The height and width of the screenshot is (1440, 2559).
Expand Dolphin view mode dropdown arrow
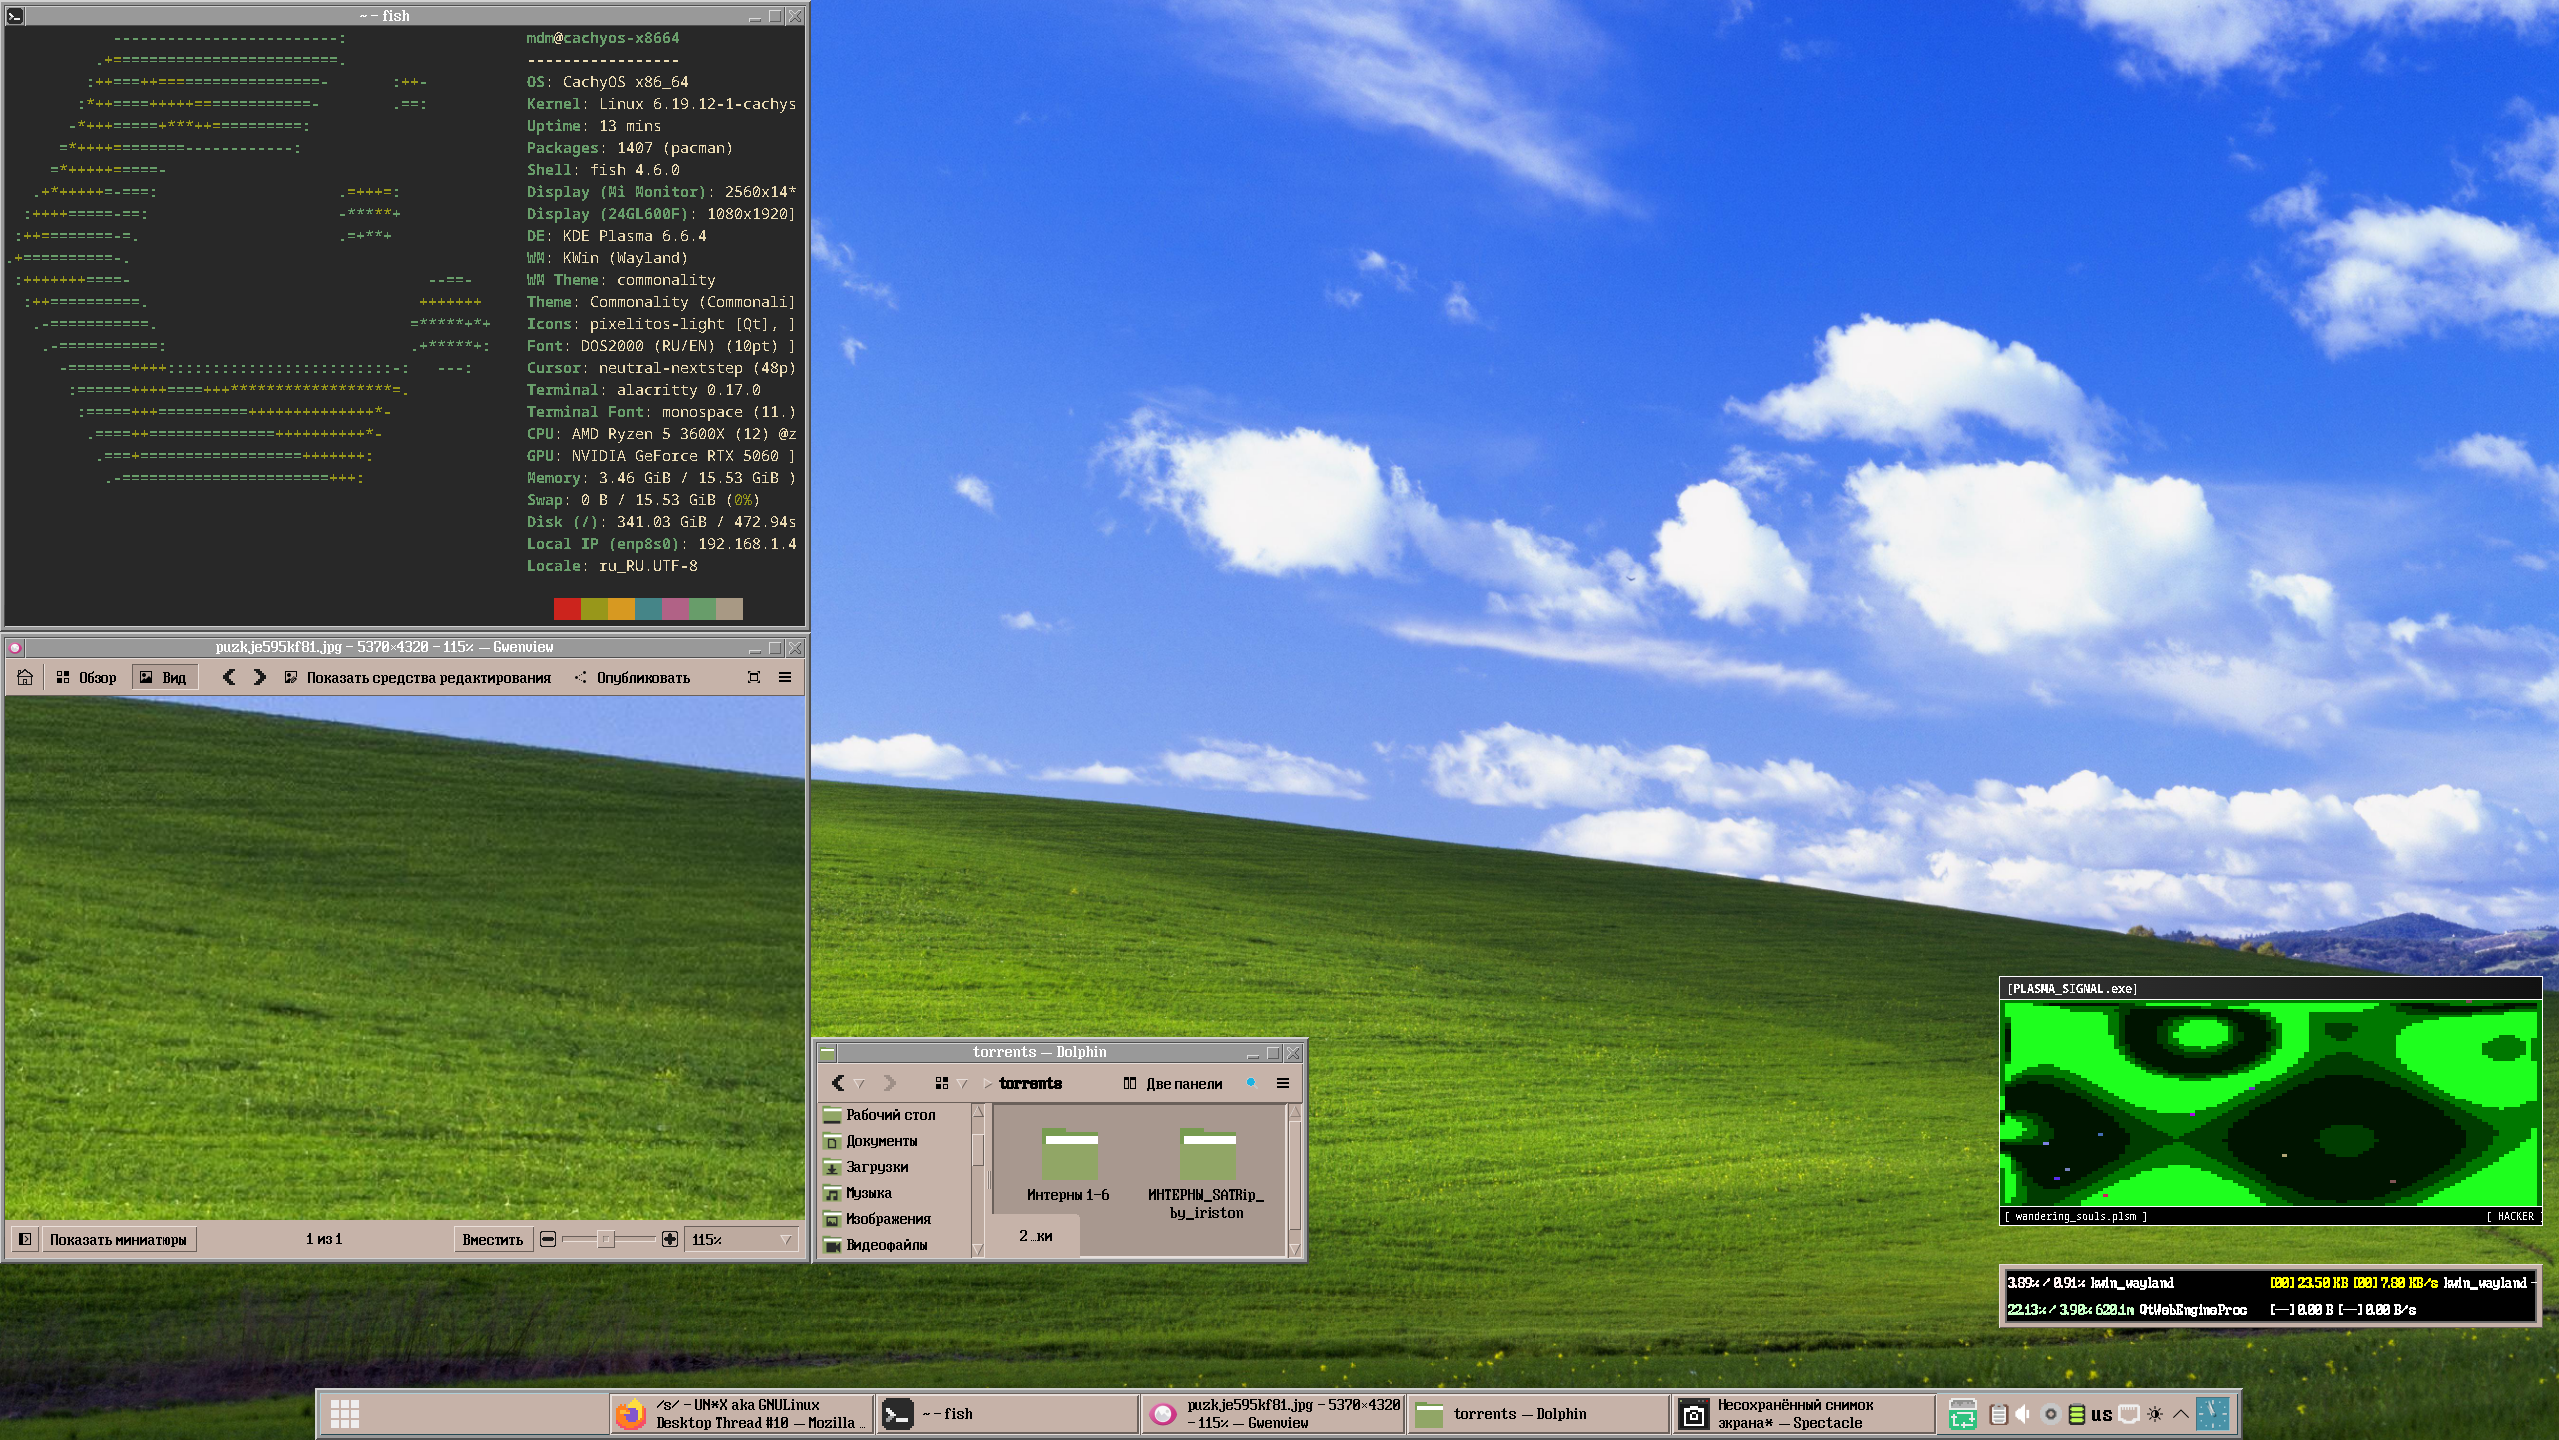[962, 1083]
